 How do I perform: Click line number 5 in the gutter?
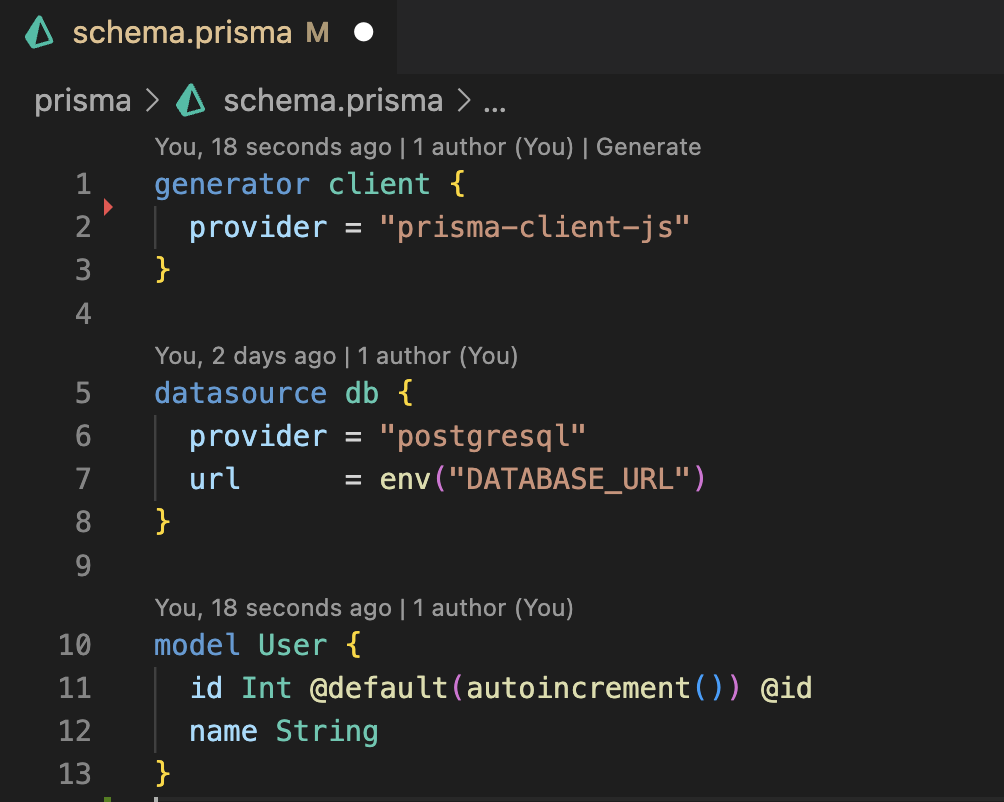point(83,393)
